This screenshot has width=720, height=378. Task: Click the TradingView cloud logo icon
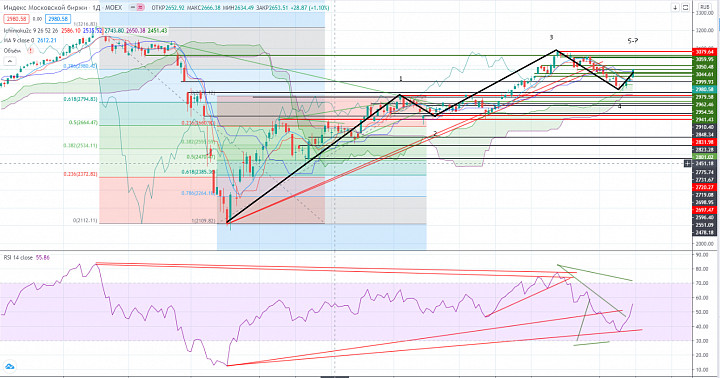10,367
